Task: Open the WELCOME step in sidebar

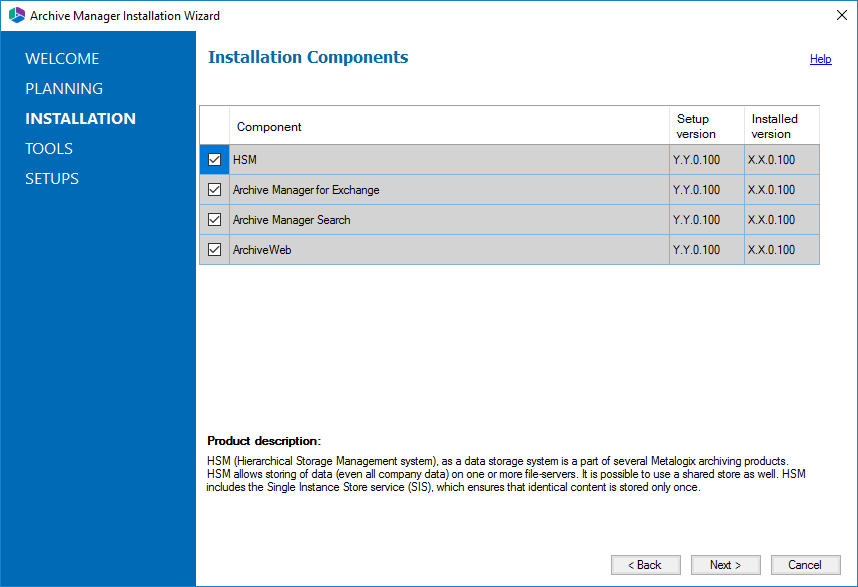Action: tap(62, 59)
